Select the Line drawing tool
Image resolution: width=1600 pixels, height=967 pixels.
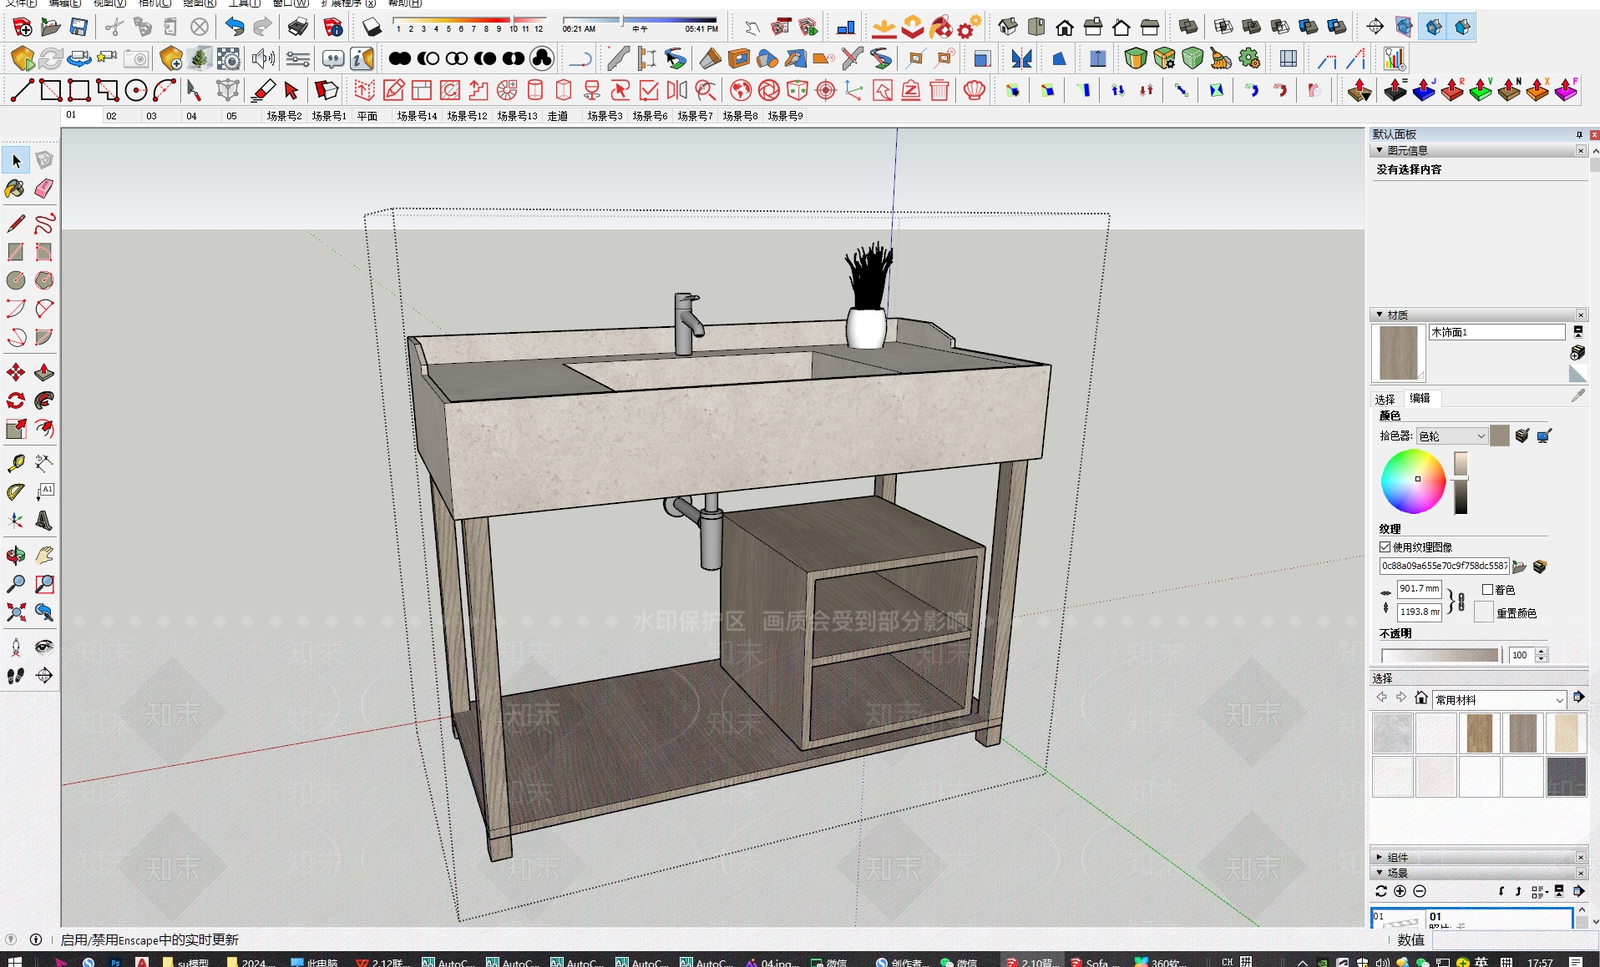16,223
